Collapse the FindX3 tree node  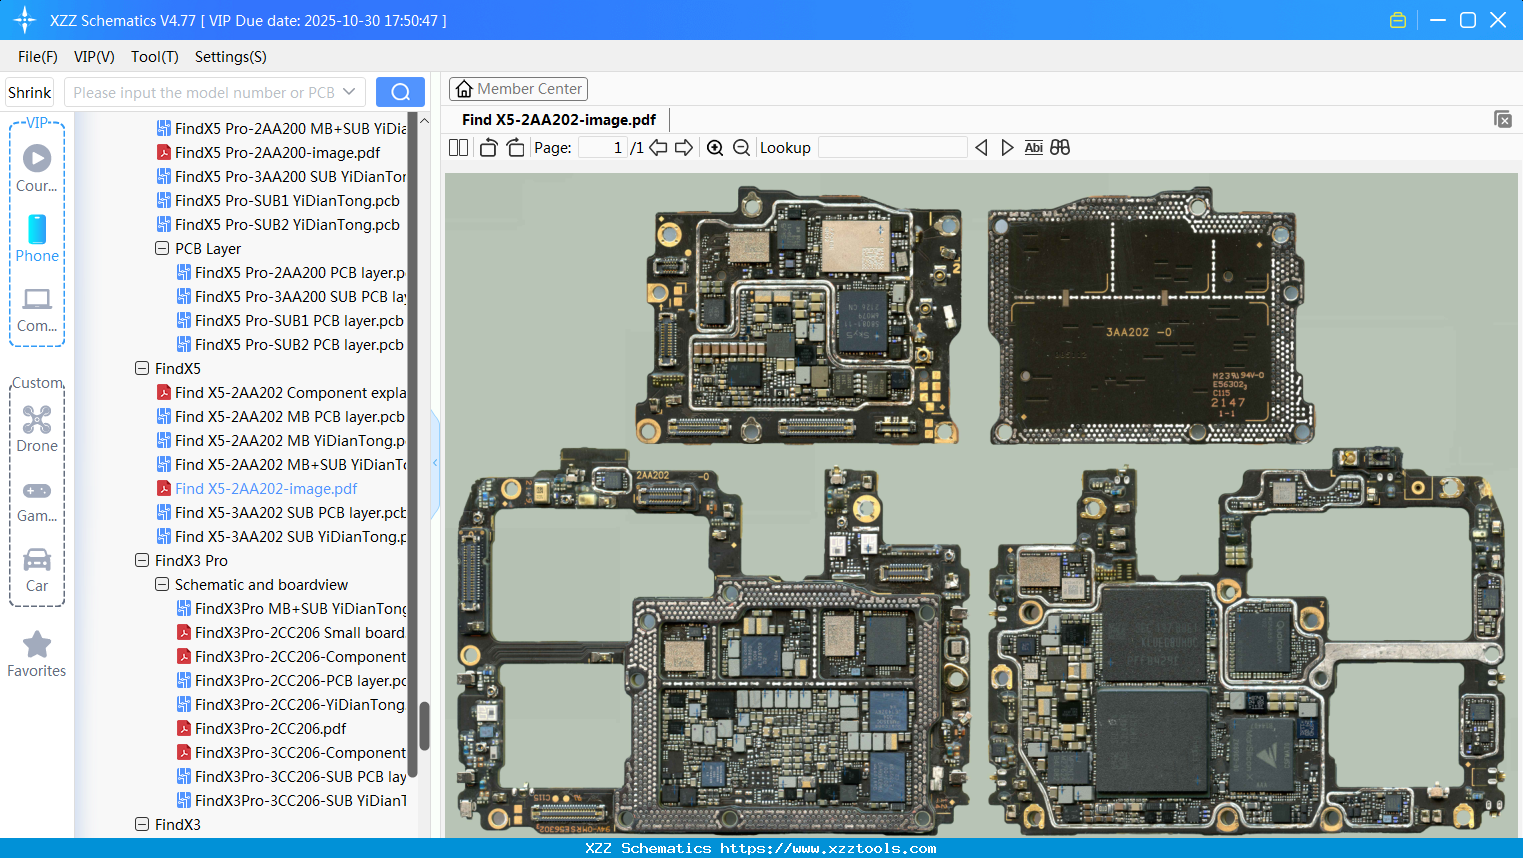[x=142, y=824]
